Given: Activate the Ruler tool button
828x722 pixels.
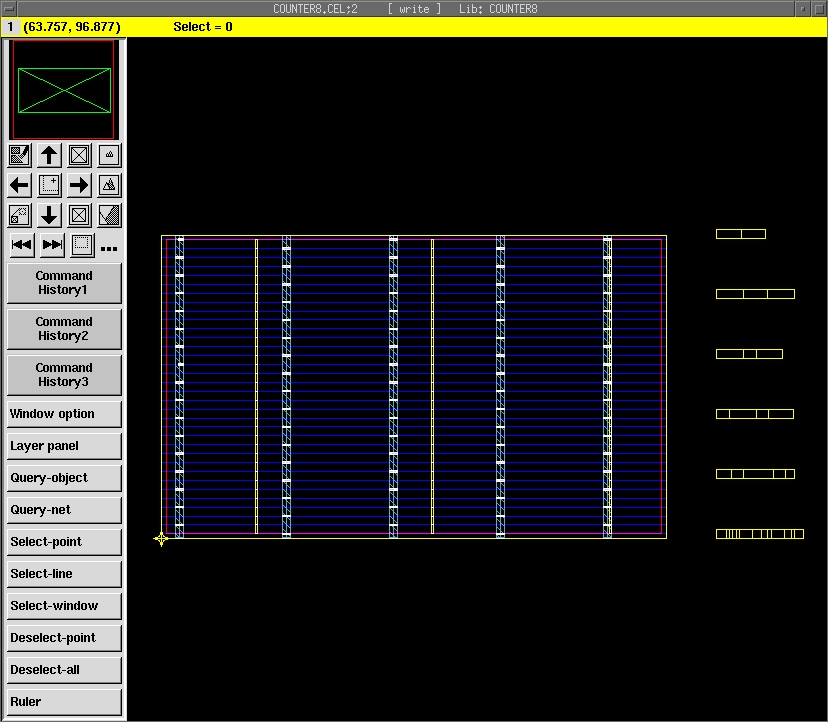Looking at the screenshot, I should [64, 702].
